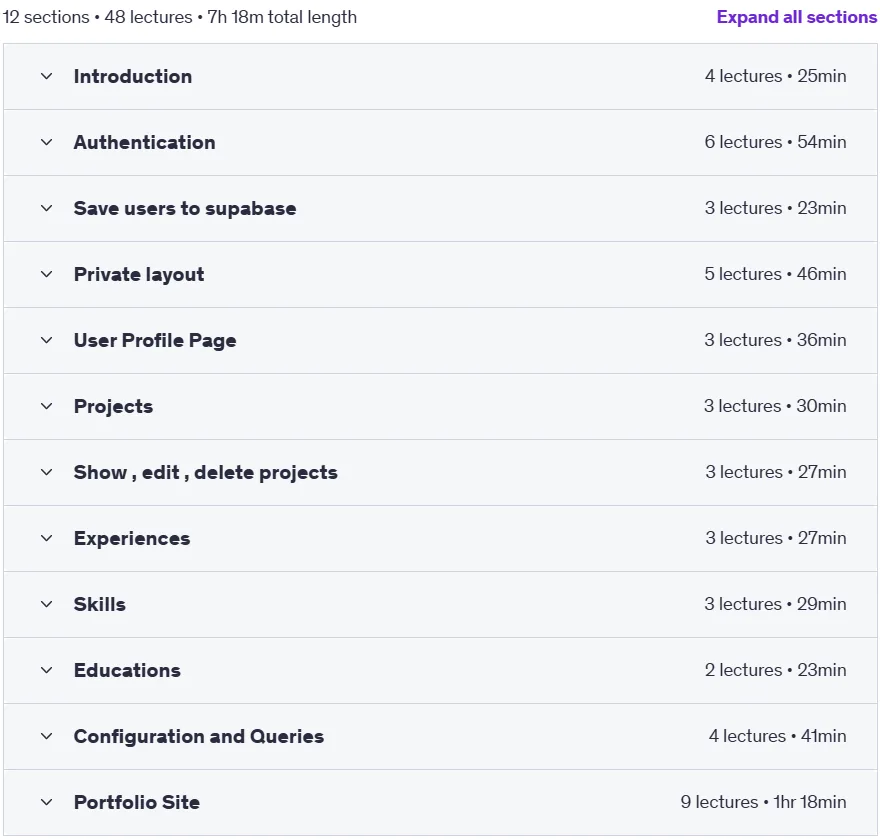The height and width of the screenshot is (839, 880).
Task: Expand chevron for Educations section
Action: pos(47,670)
